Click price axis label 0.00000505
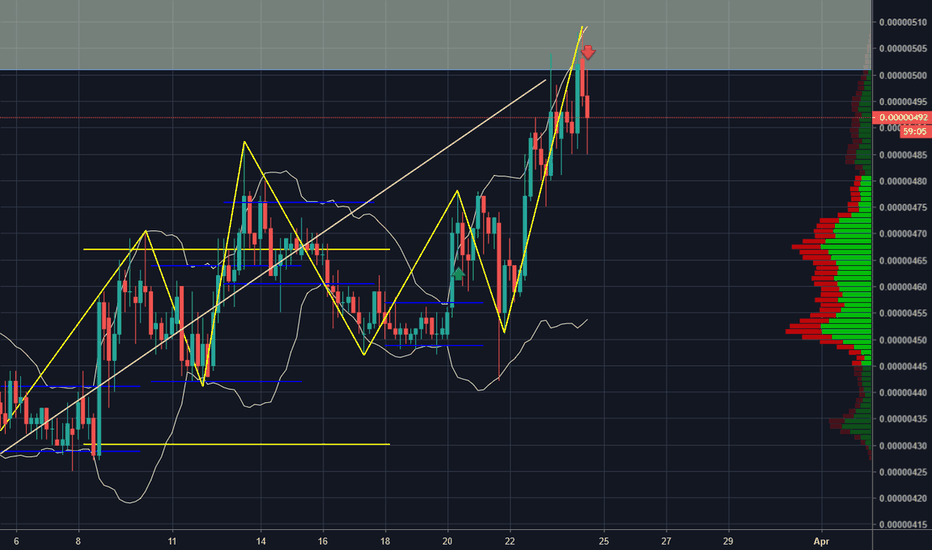932x550 pixels. coord(903,49)
